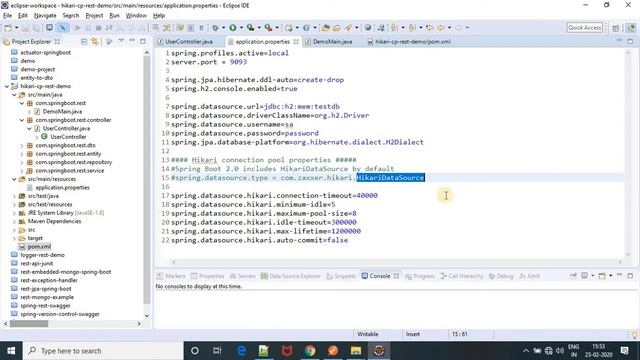Open the Navigate menu
Screen dimensions: 640x360
click(45, 16)
